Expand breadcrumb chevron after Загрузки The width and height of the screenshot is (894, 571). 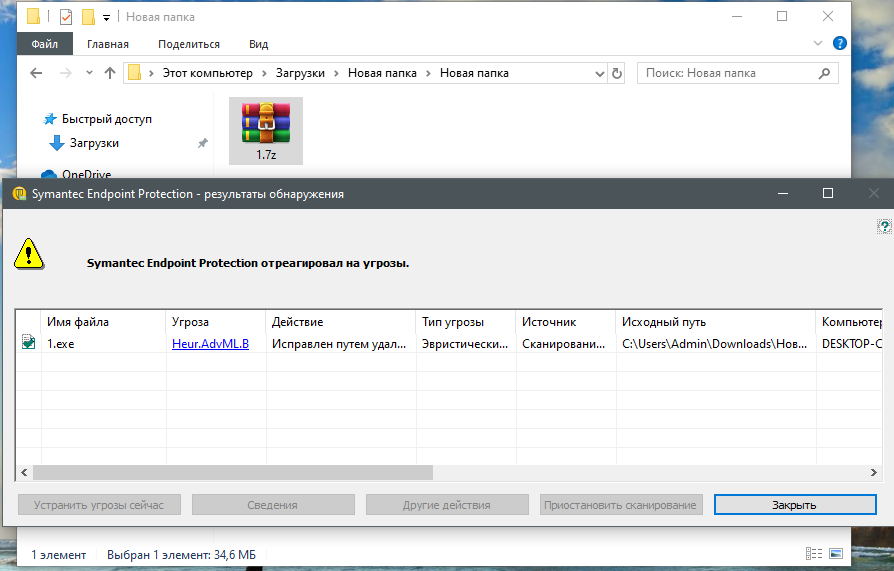point(336,73)
